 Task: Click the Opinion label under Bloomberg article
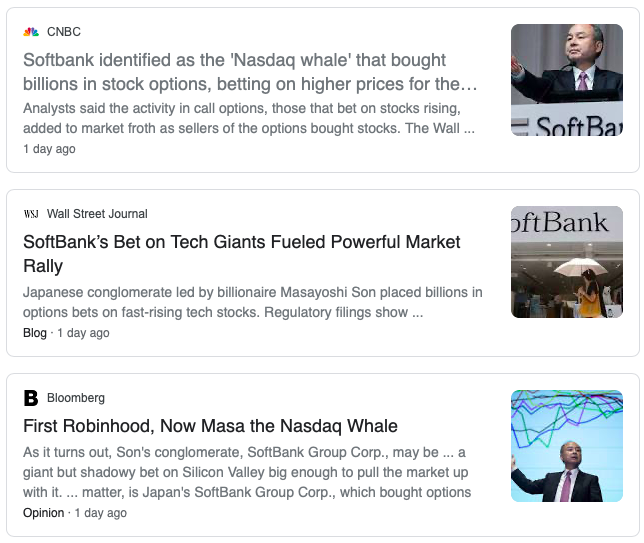[44, 513]
